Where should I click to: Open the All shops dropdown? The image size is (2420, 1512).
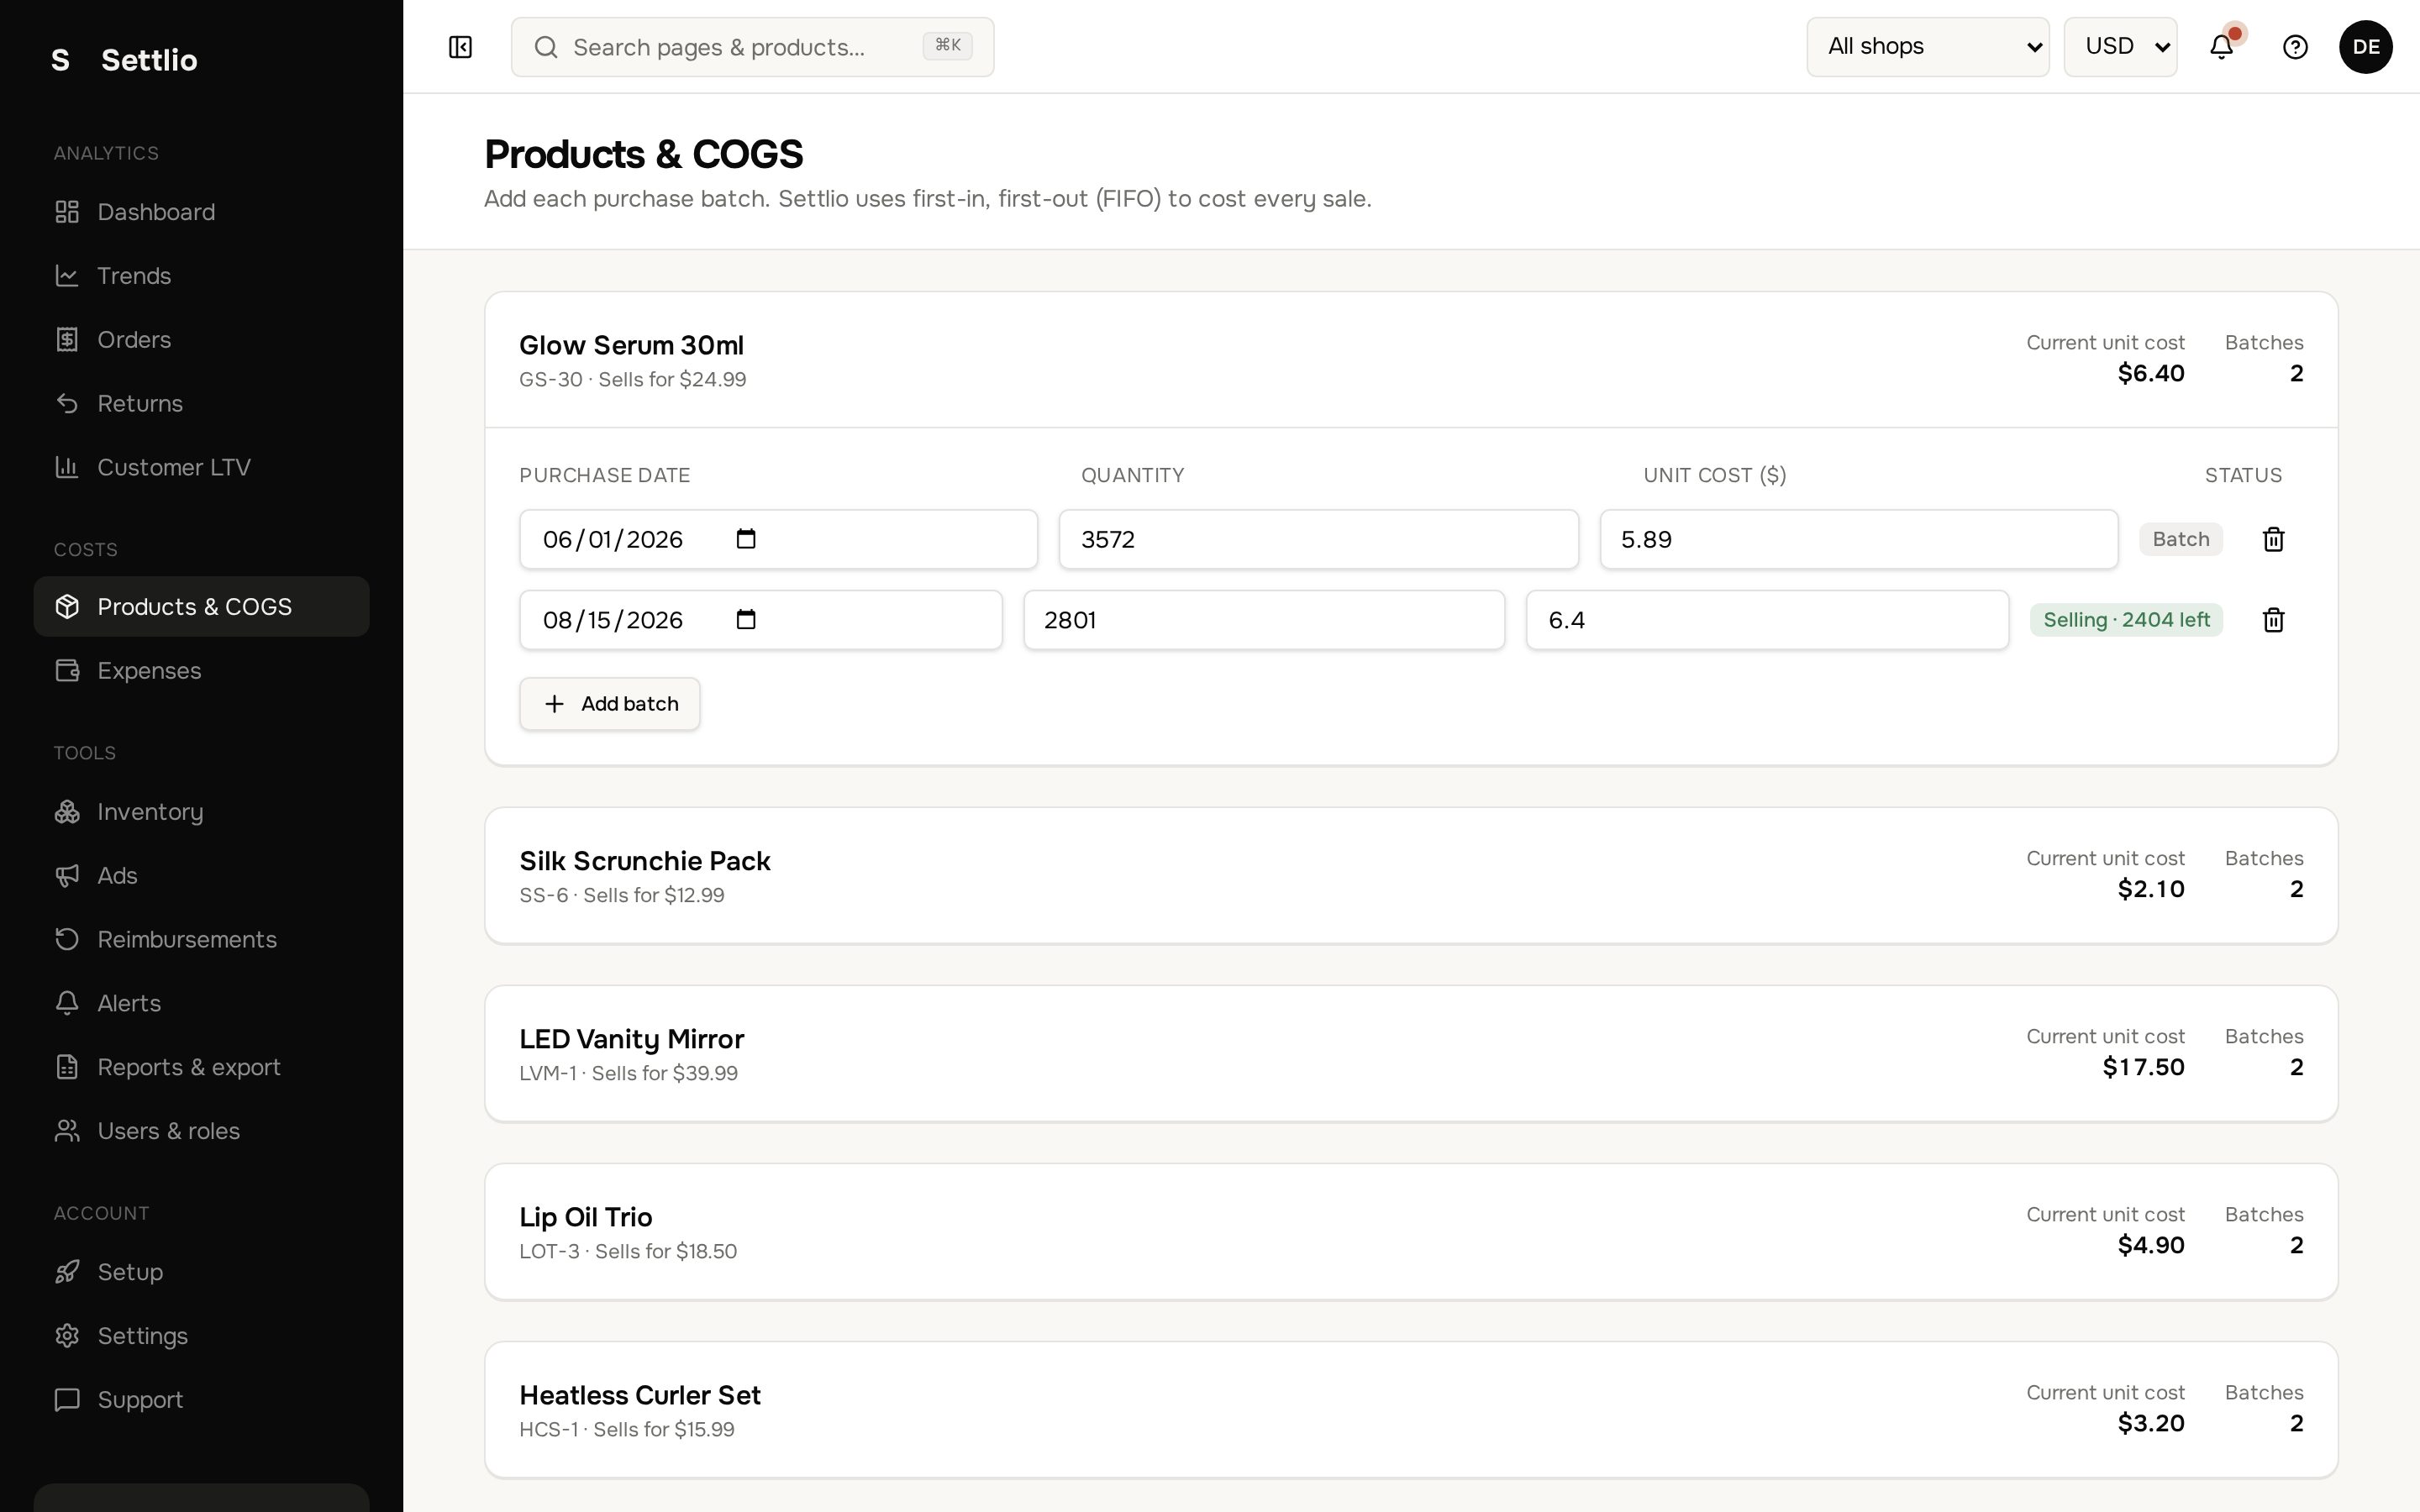click(1927, 47)
